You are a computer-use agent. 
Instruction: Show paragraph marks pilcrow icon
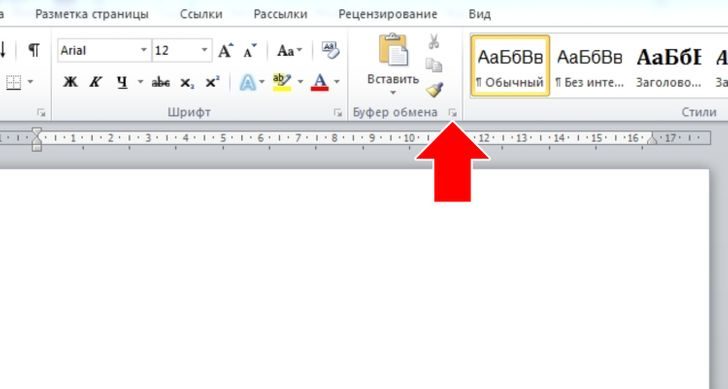tap(34, 50)
